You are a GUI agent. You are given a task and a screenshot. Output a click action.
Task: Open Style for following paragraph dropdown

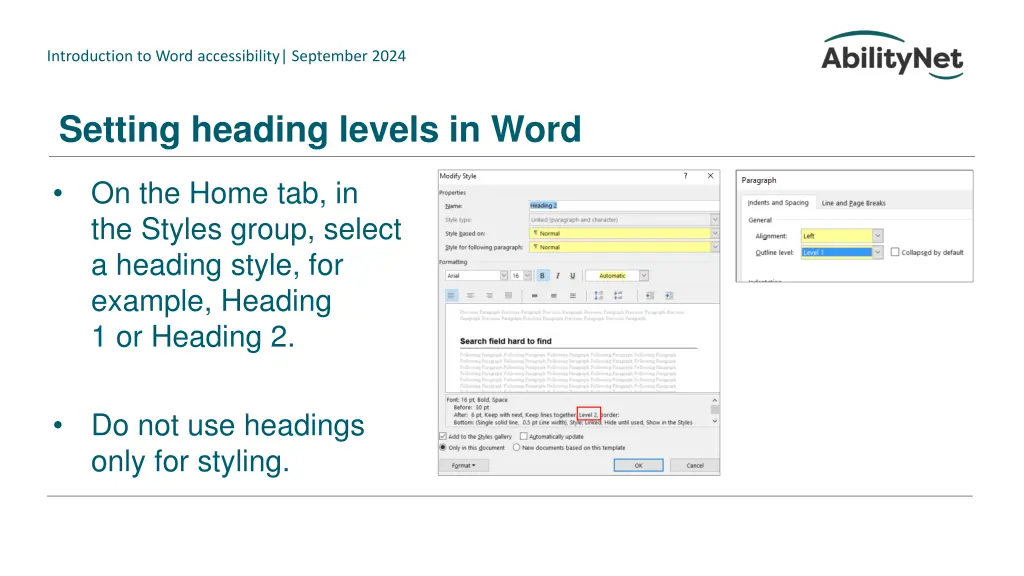click(x=714, y=247)
